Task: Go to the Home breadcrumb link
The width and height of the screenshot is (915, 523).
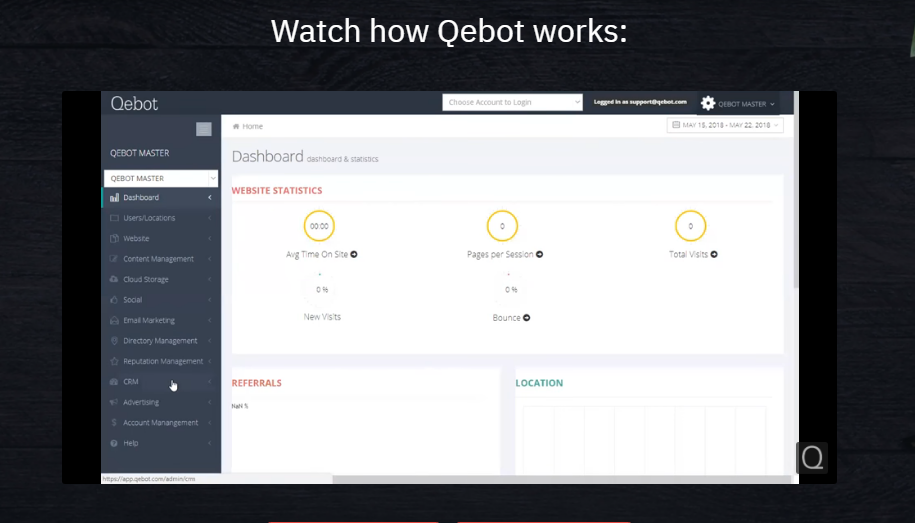Action: coord(251,127)
